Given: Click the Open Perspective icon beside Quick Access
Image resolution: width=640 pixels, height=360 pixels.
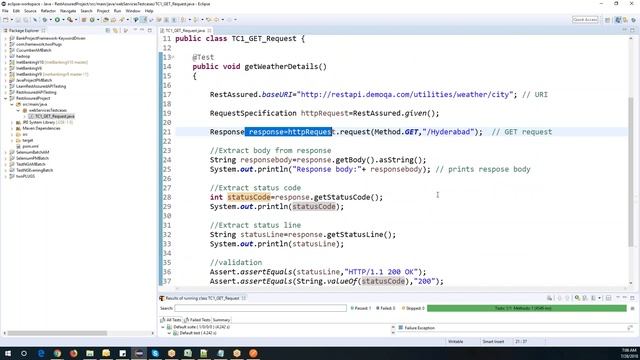Looking at the screenshot, I should click(608, 20).
